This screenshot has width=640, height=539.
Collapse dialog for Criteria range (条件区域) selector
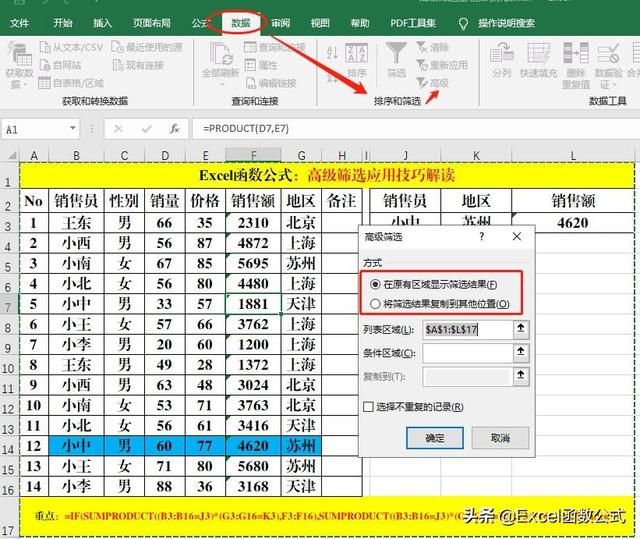click(x=521, y=353)
